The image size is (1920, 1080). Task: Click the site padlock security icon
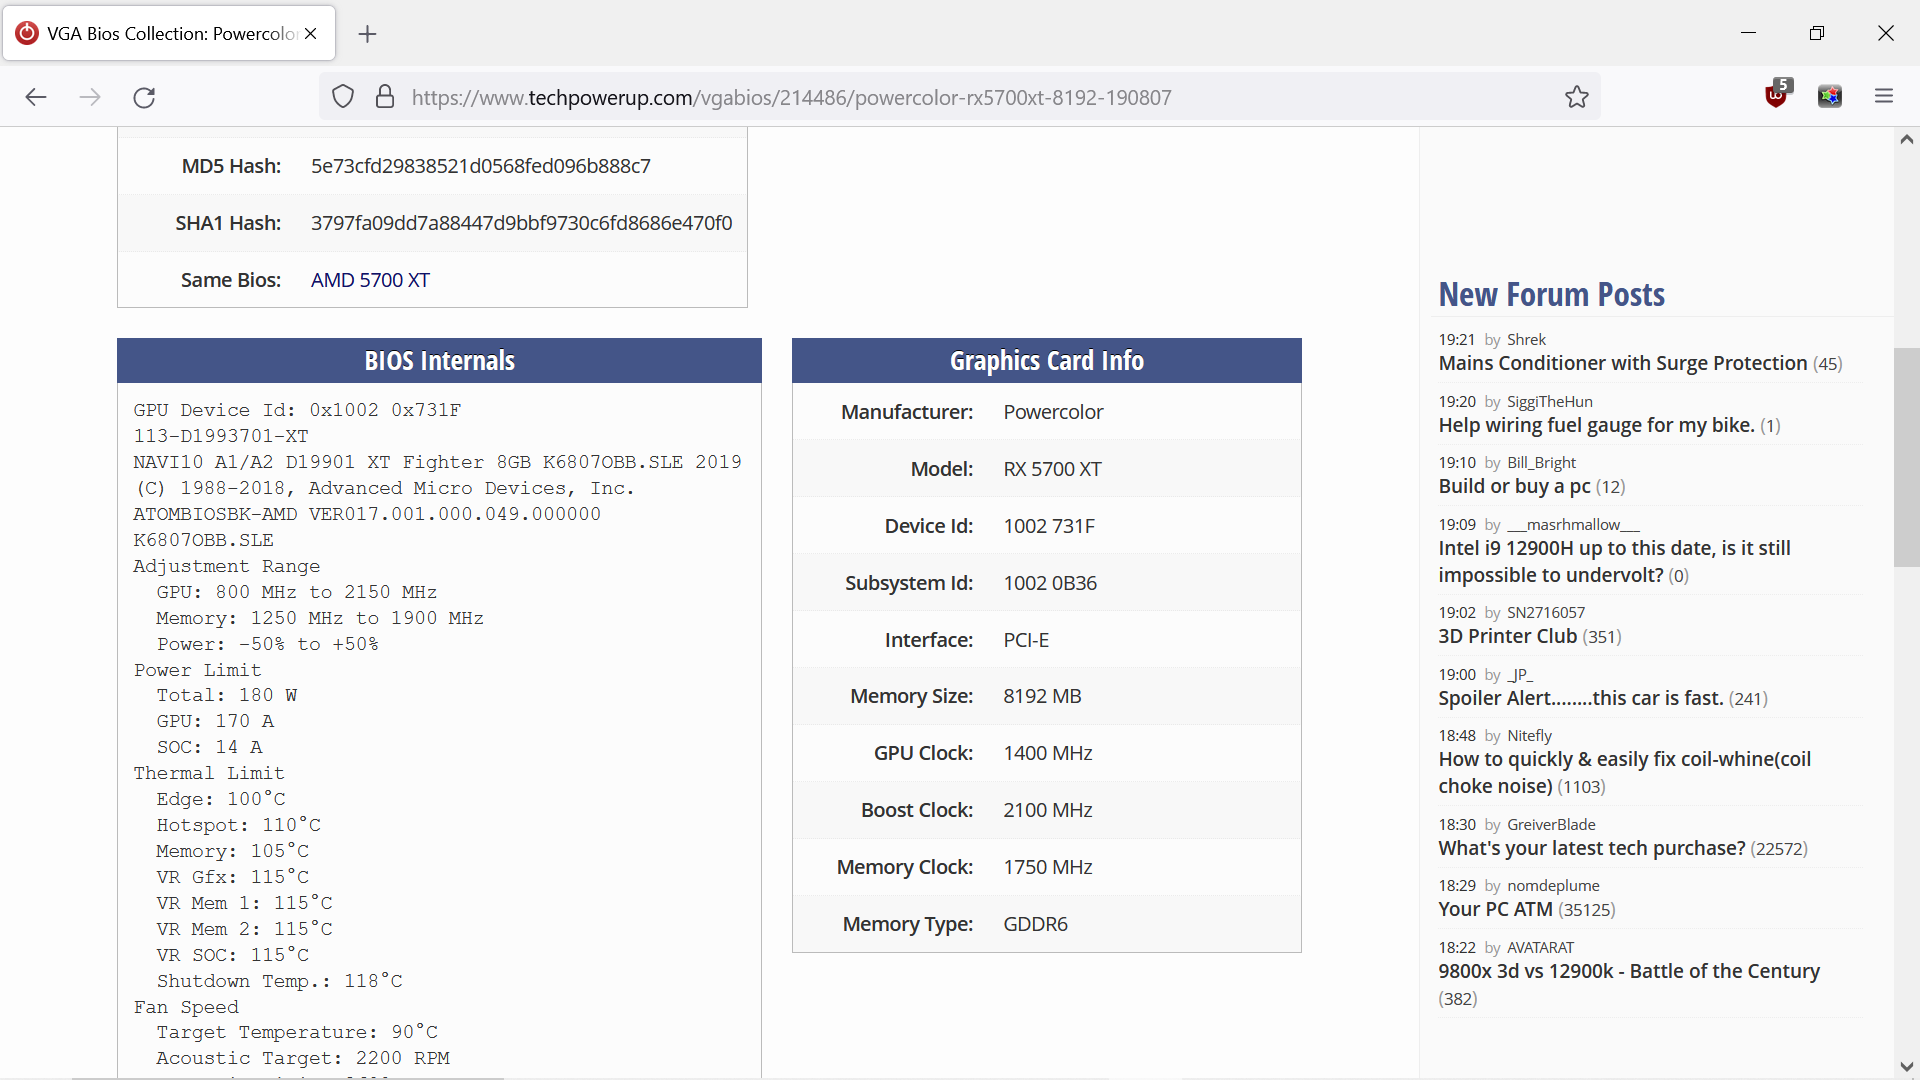(384, 97)
